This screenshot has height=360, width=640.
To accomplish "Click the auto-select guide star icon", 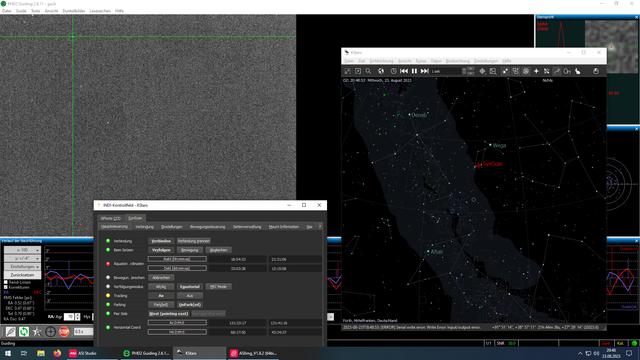I will 37,332.
